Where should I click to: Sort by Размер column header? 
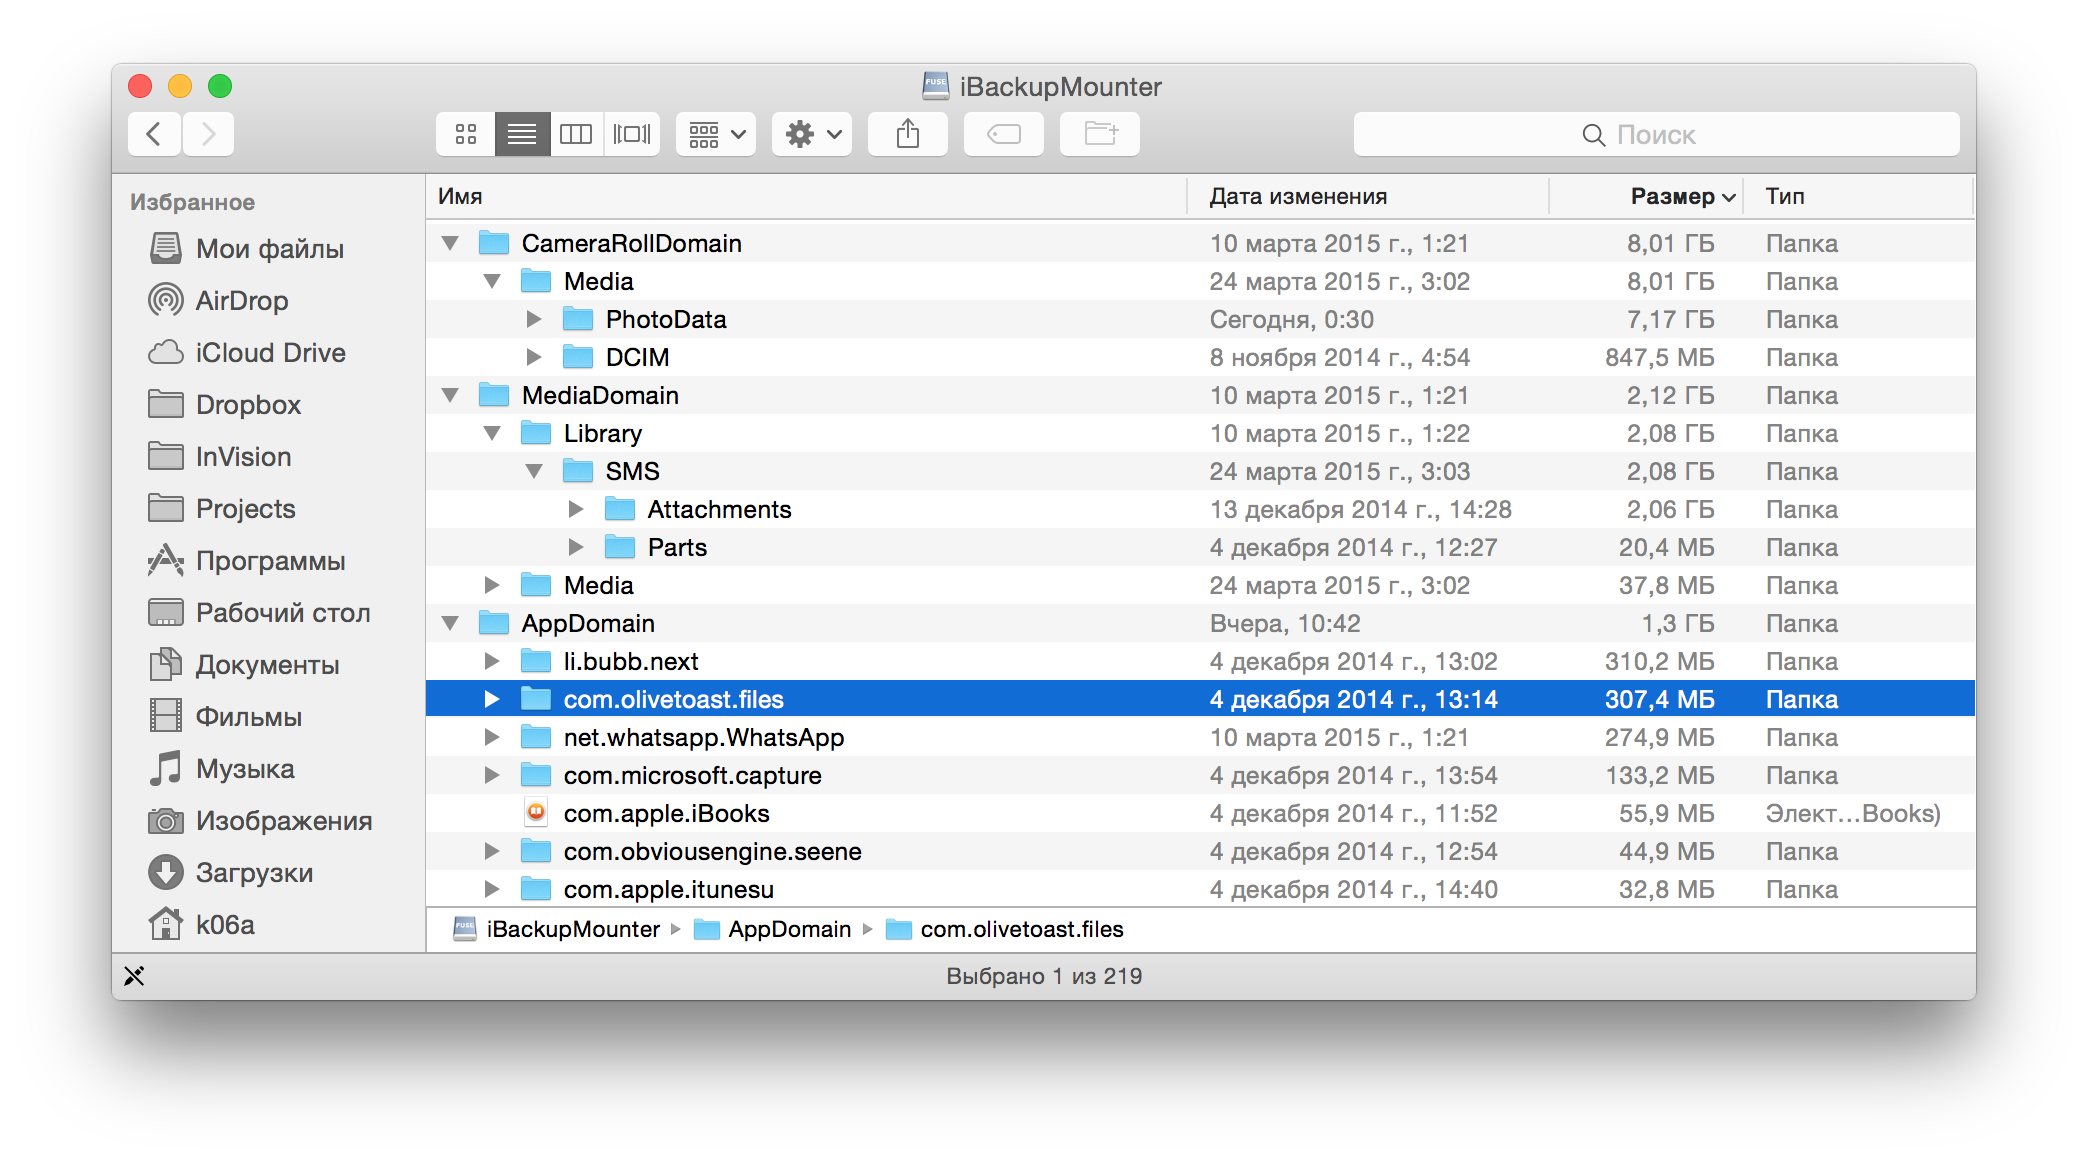coord(1672,197)
